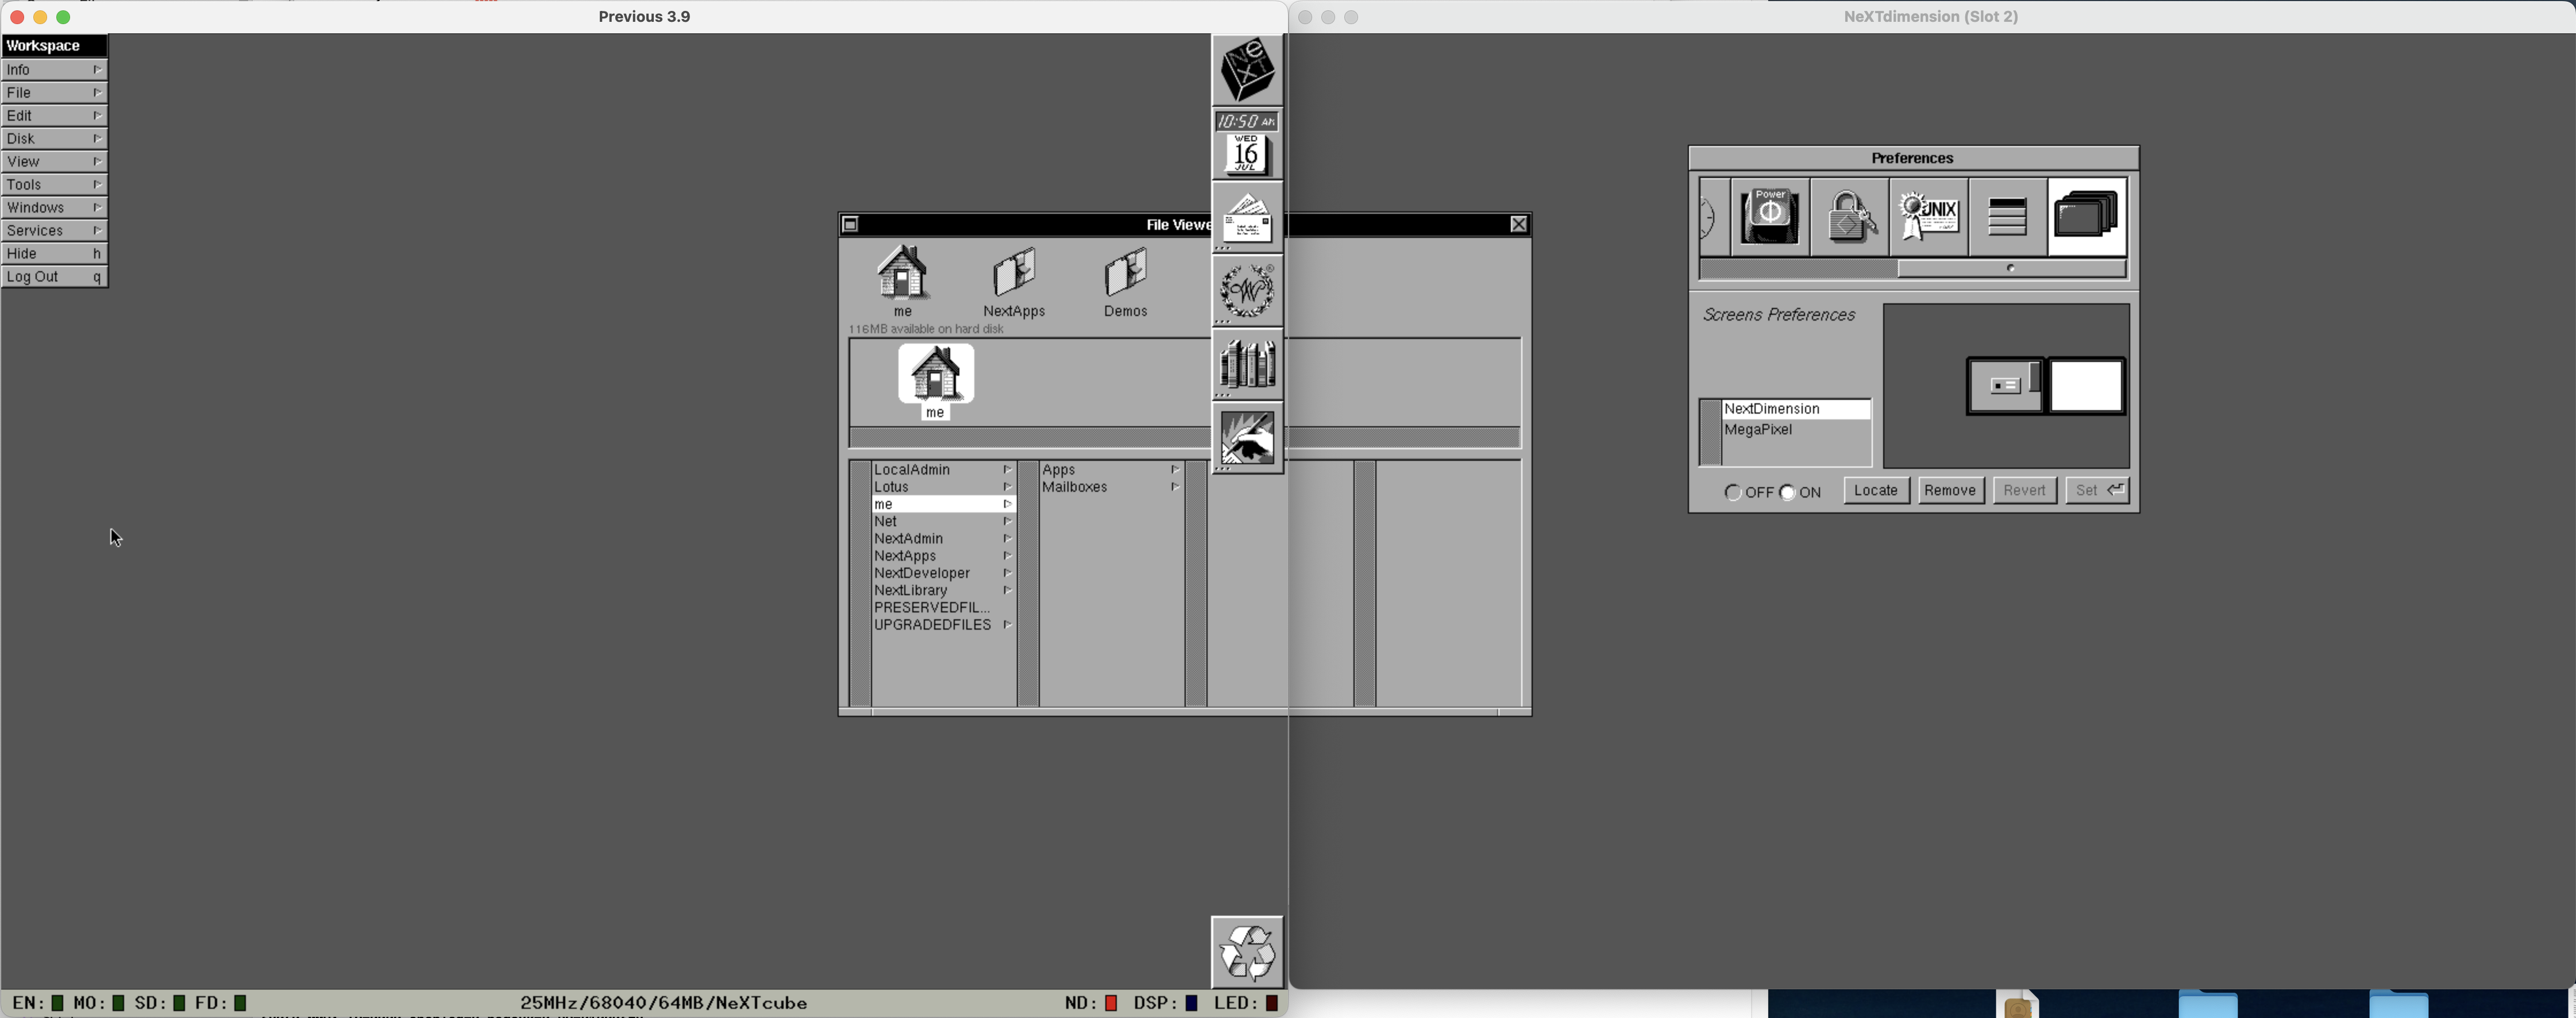Click the preferences icon scroller knob
This screenshot has height=1018, width=2576.
[x=2011, y=269]
